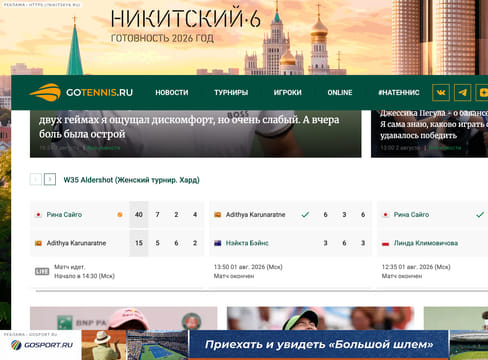Click the LIVE badge of the ongoing match

(42, 272)
